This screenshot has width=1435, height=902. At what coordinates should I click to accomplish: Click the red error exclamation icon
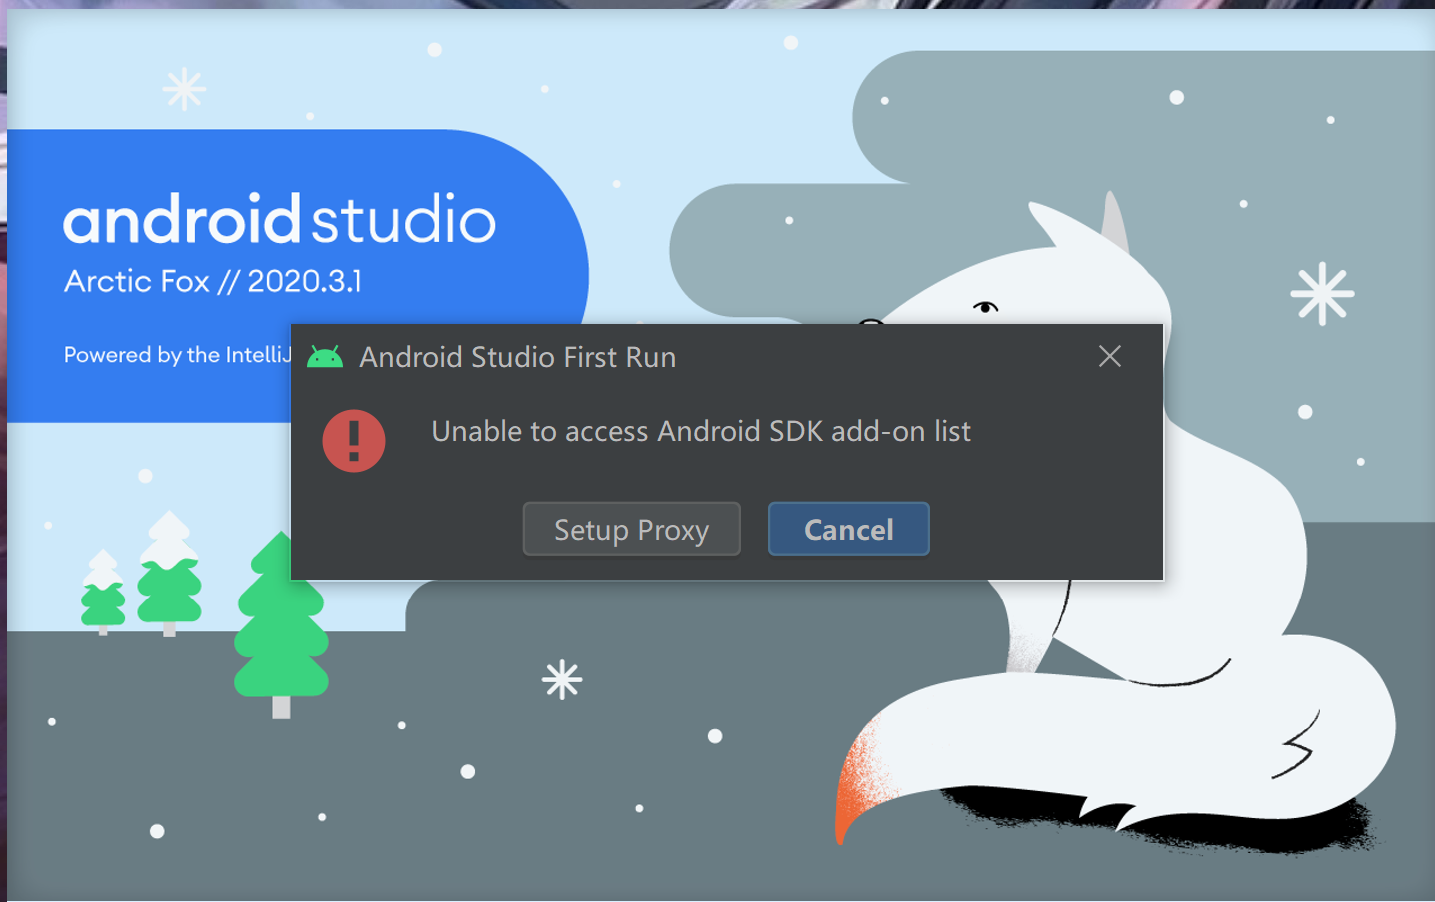click(354, 441)
